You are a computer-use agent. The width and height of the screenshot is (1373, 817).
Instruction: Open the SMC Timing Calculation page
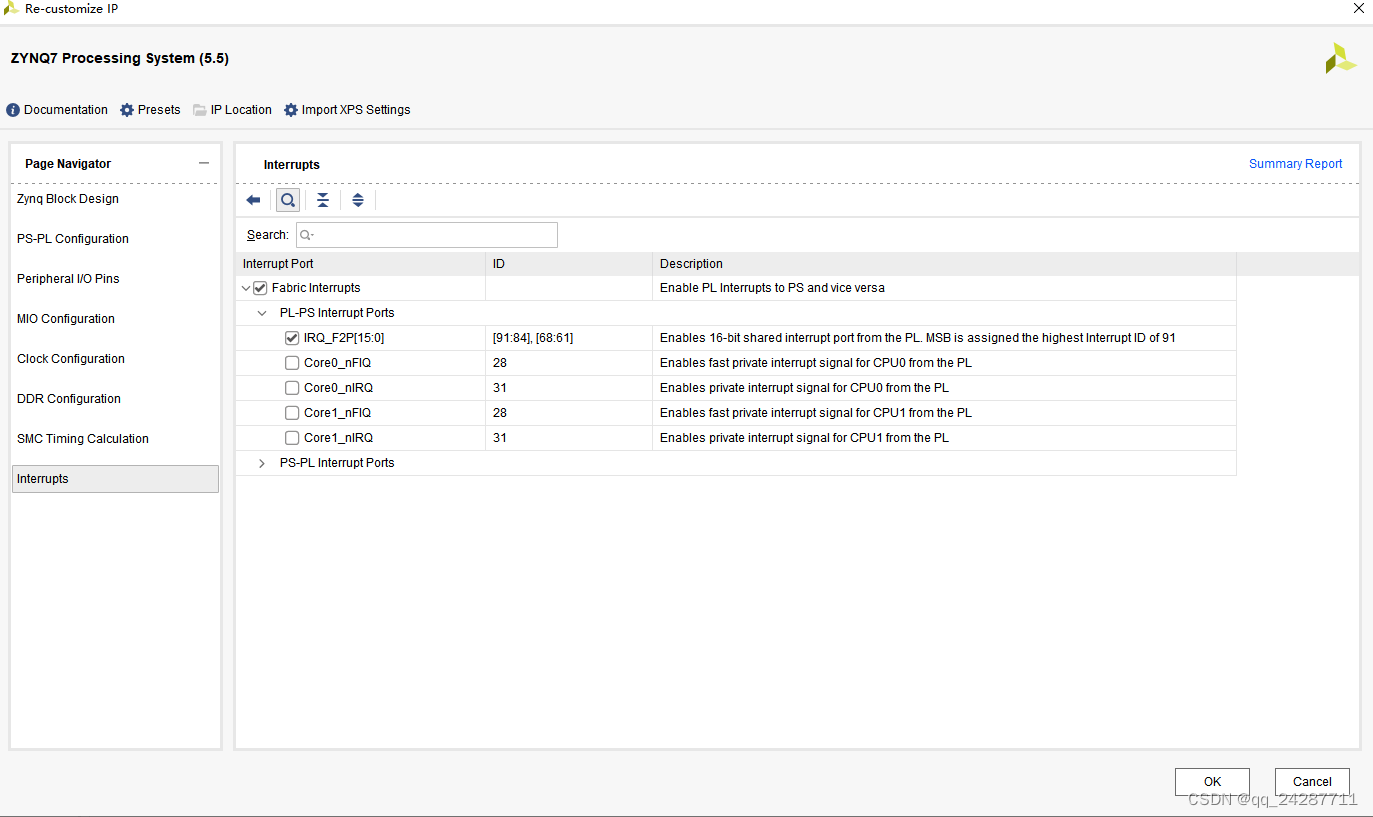[x=83, y=439]
